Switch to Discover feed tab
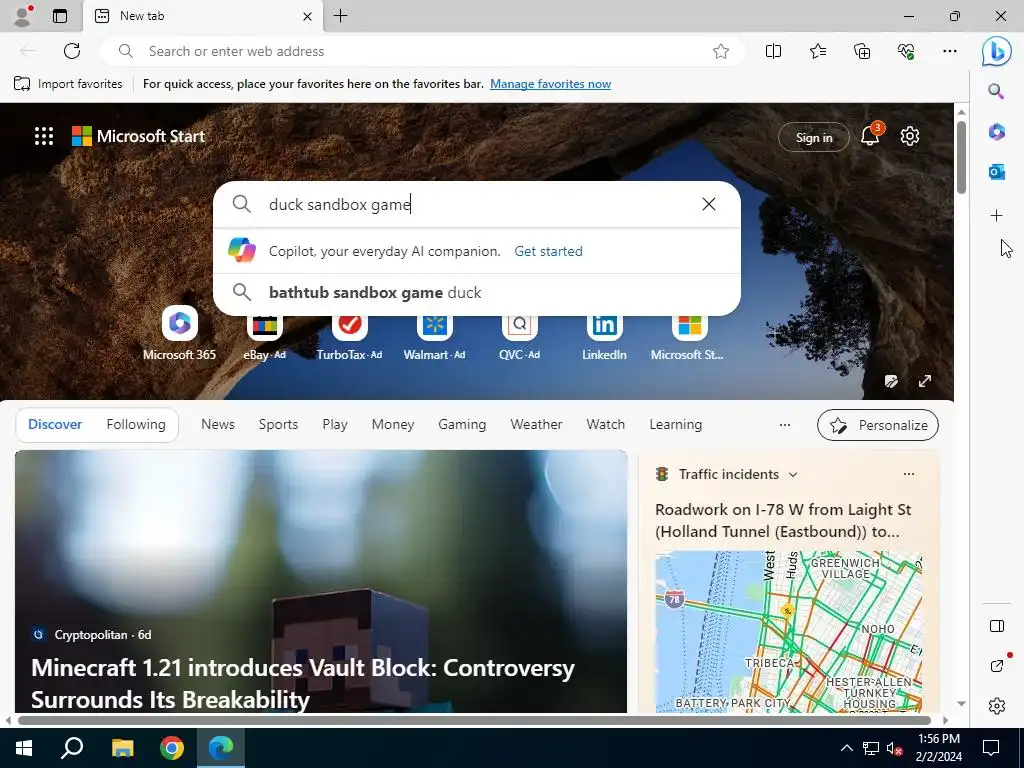1024x768 pixels. [55, 424]
